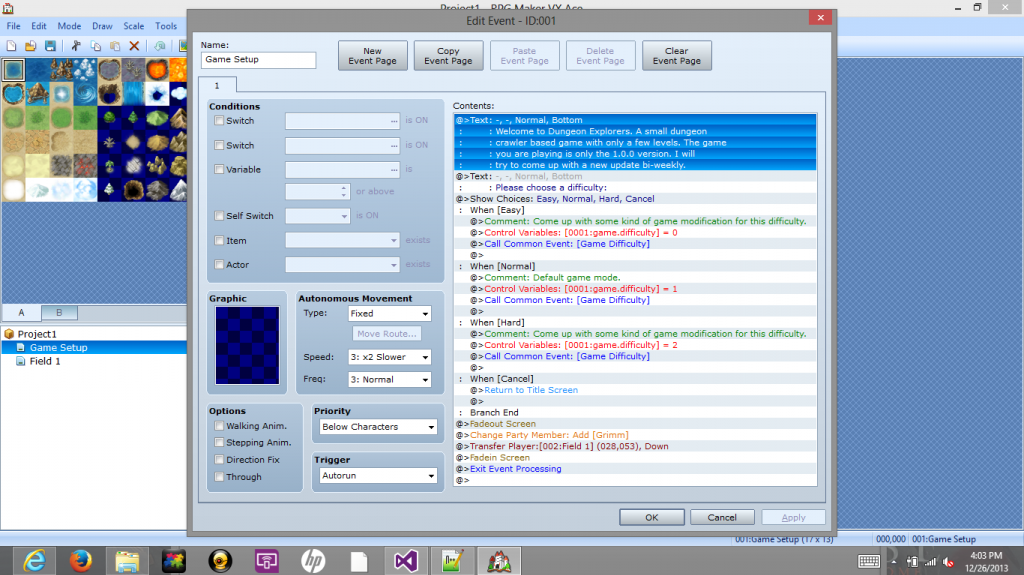This screenshot has height=575, width=1024.
Task: Check the Walking Anim. option
Action: coord(219,426)
